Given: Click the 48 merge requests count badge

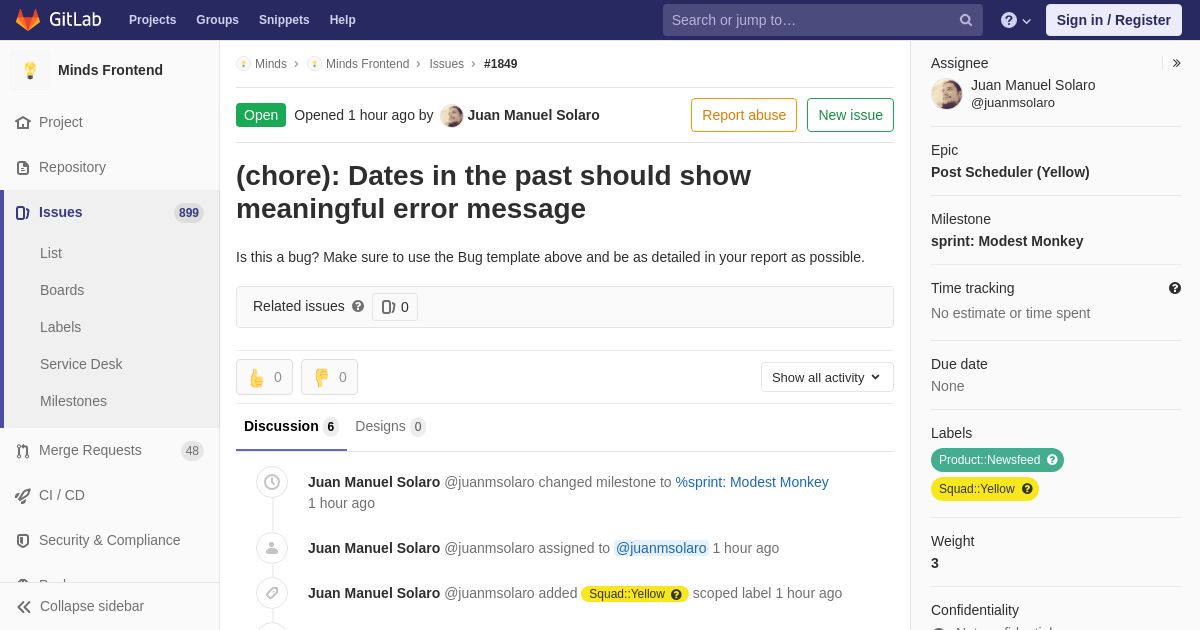Looking at the screenshot, I should click(192, 451).
